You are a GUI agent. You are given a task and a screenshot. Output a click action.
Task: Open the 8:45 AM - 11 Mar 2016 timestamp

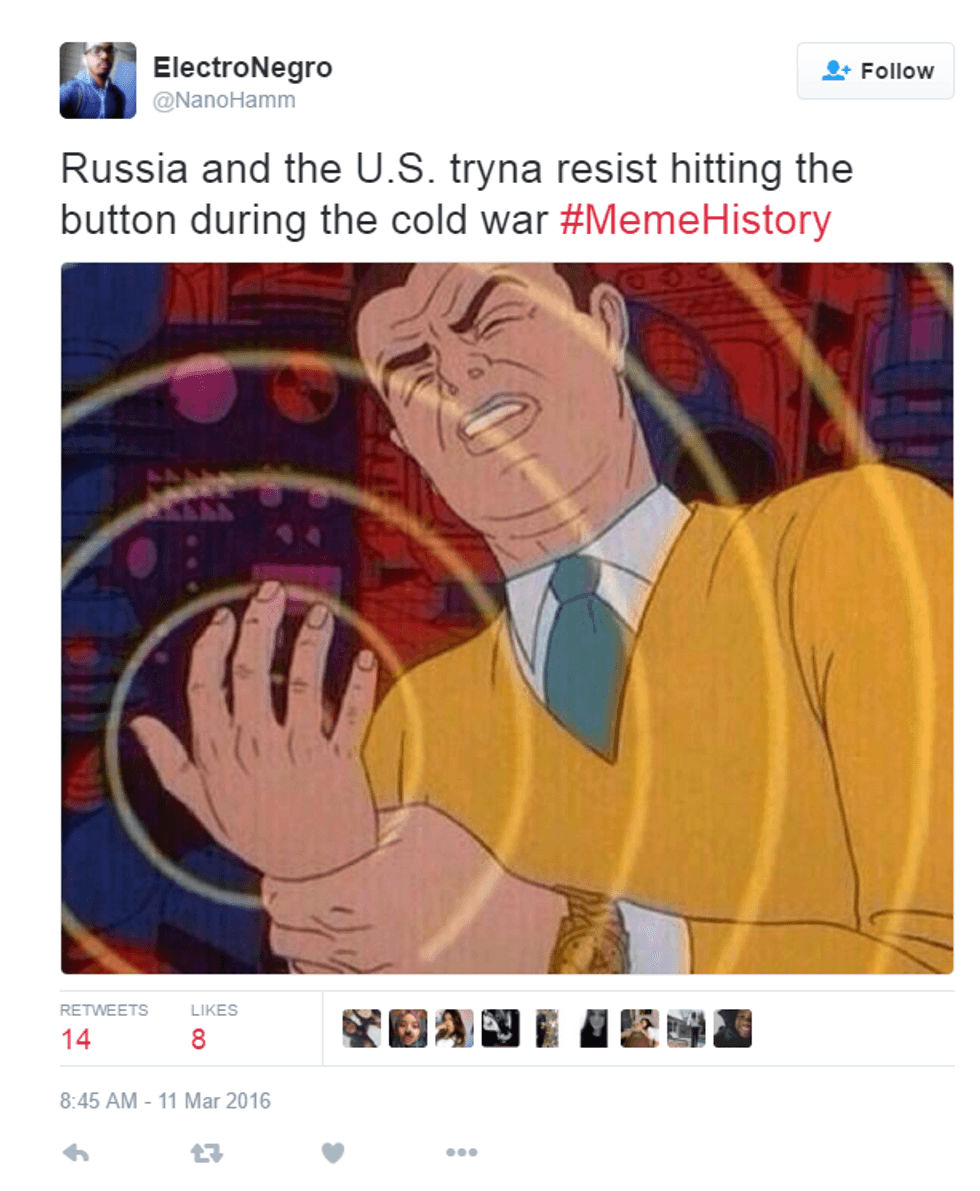(165, 1101)
